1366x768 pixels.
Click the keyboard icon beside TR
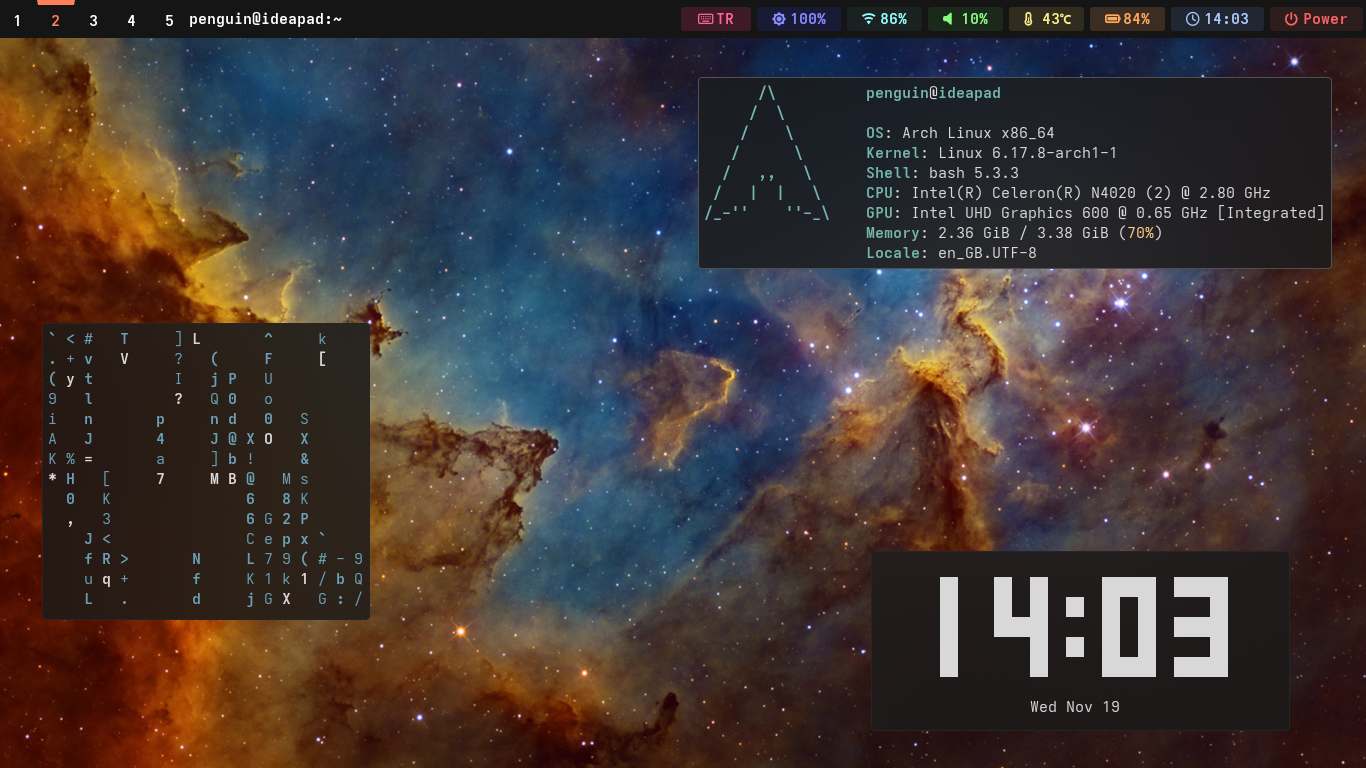click(704, 19)
